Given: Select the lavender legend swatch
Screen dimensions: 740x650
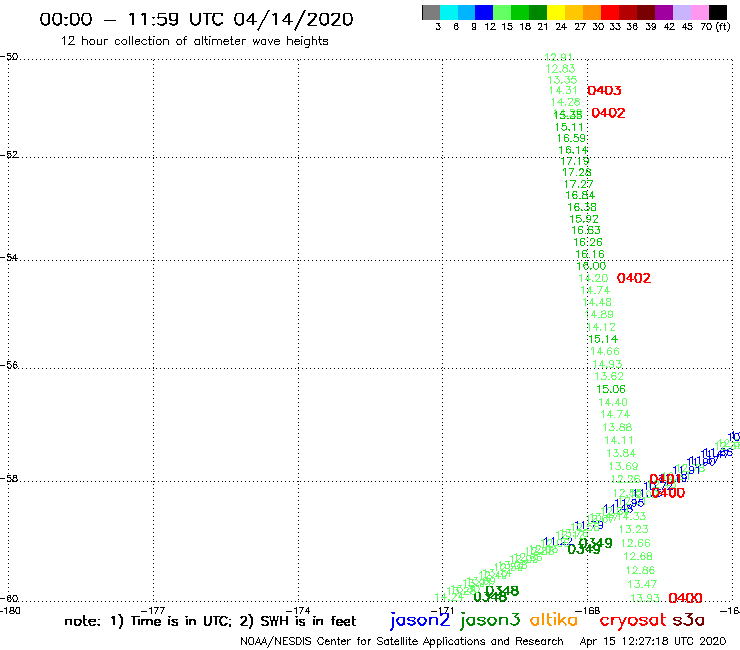Looking at the screenshot, I should [681, 12].
